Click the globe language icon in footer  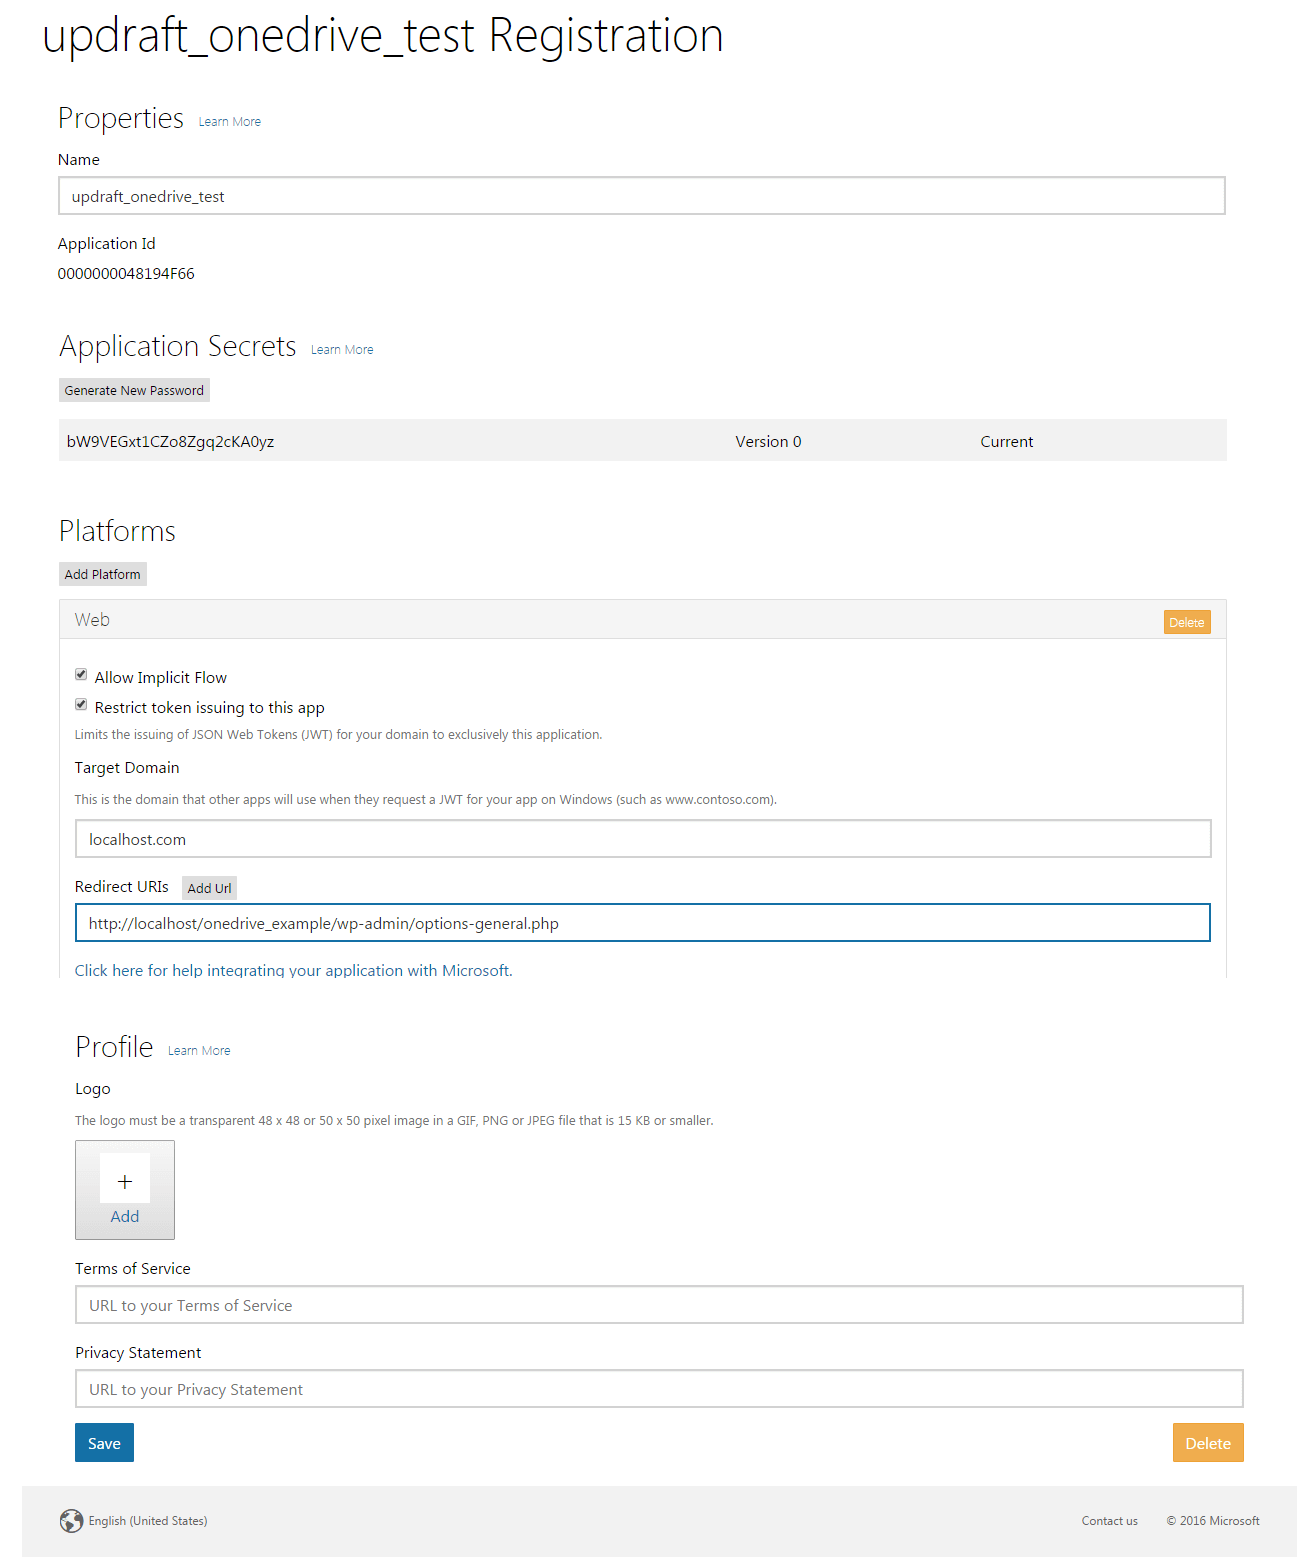71,1521
